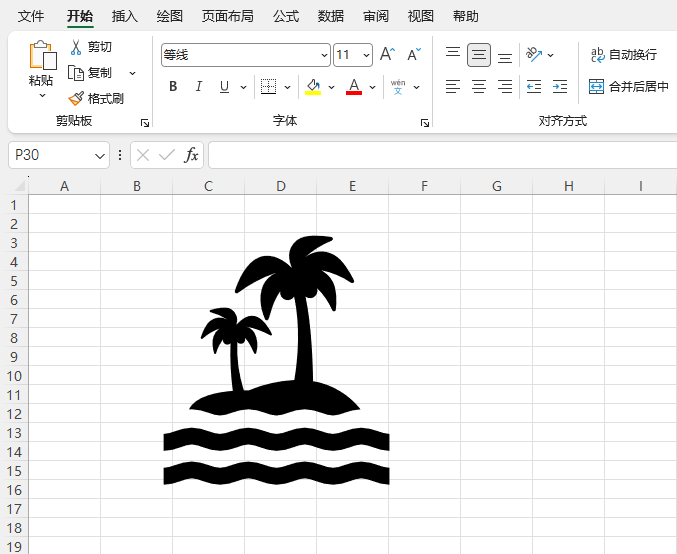Open the font name 等线 dropdown
This screenshot has width=677, height=554.
click(324, 55)
